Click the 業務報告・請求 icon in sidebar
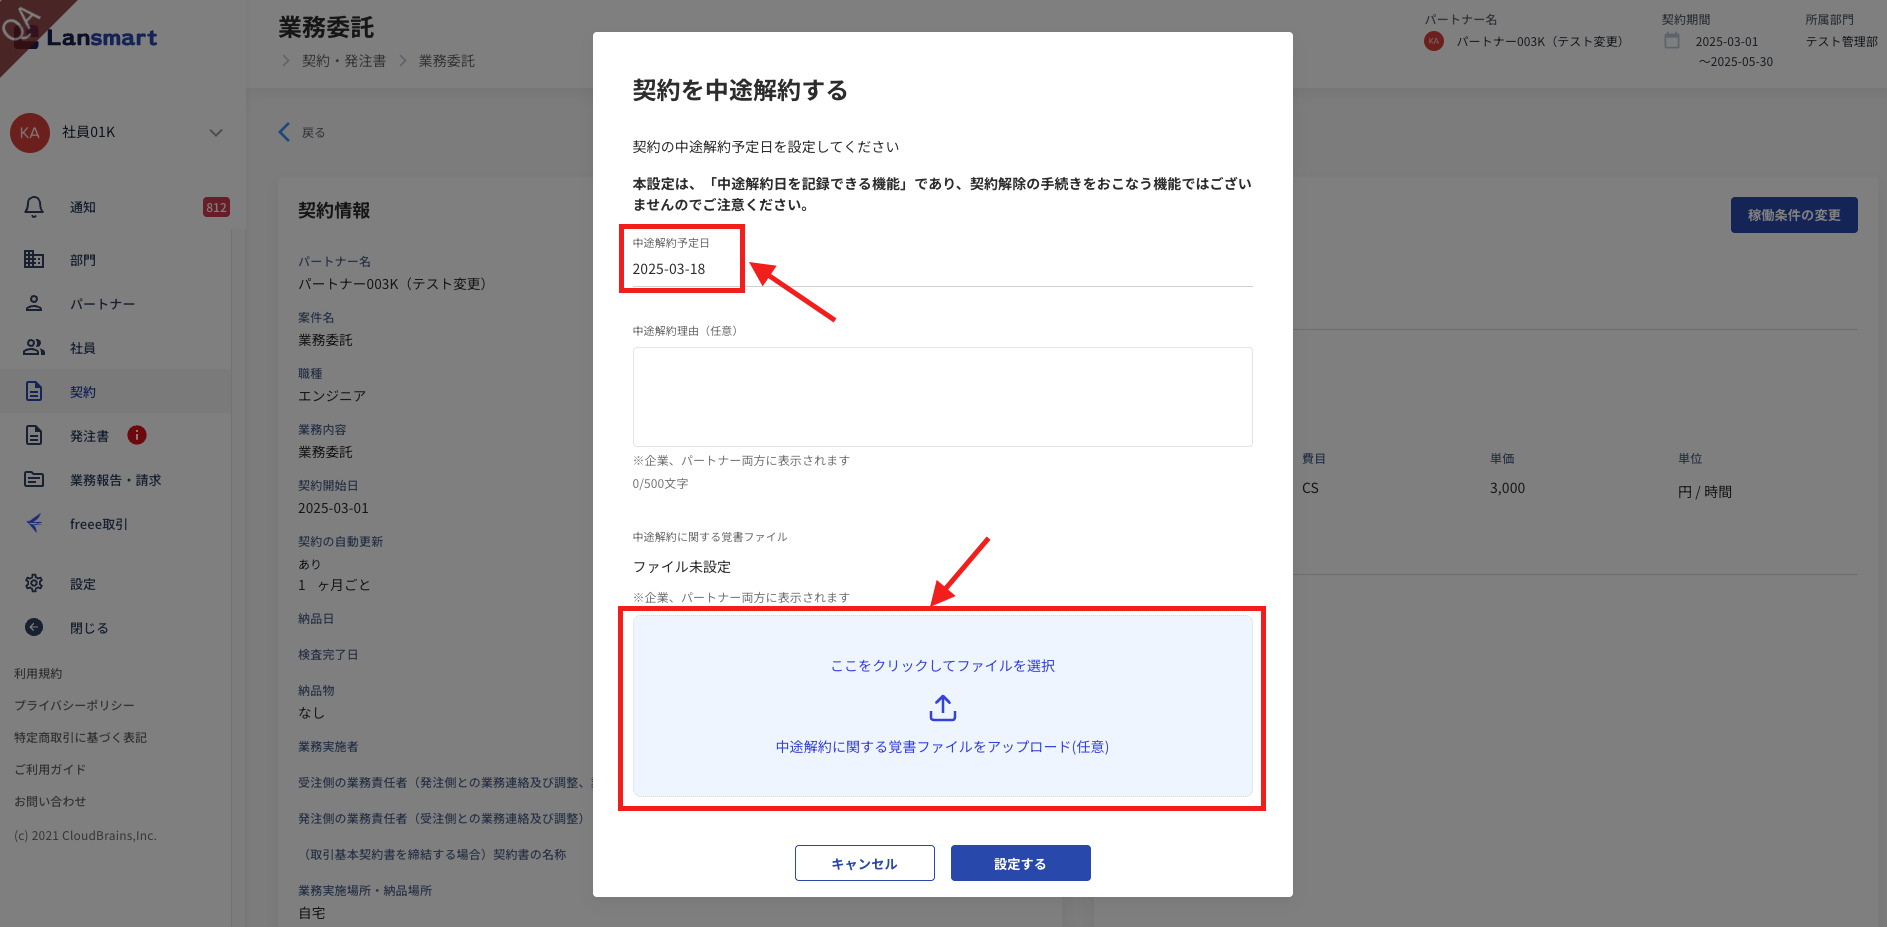This screenshot has width=1887, height=927. (x=34, y=479)
